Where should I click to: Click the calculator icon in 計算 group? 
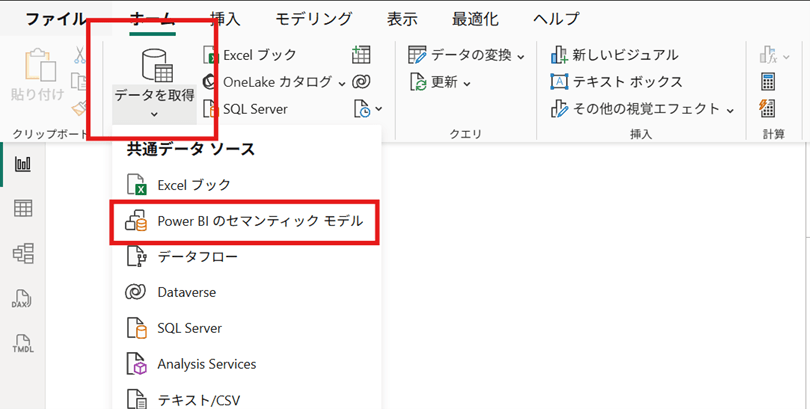click(768, 81)
